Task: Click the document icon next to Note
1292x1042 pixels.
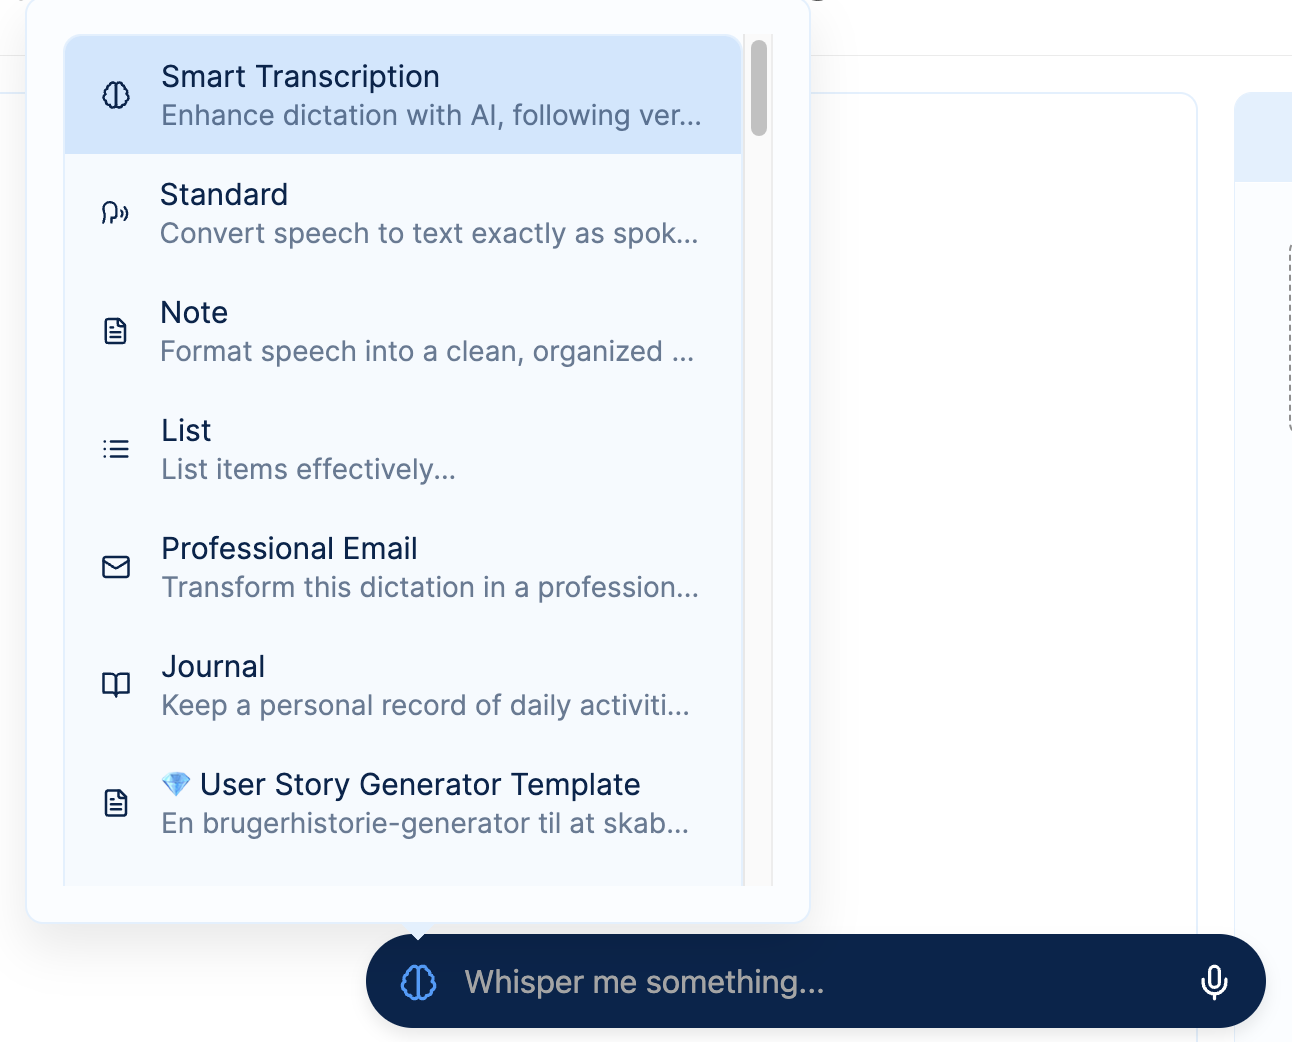Action: coord(116,331)
